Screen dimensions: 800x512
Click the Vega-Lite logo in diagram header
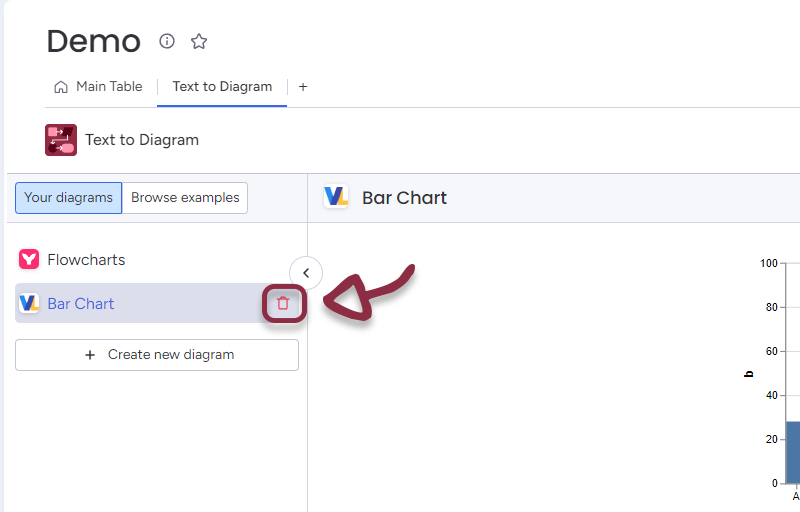pyautogui.click(x=336, y=197)
